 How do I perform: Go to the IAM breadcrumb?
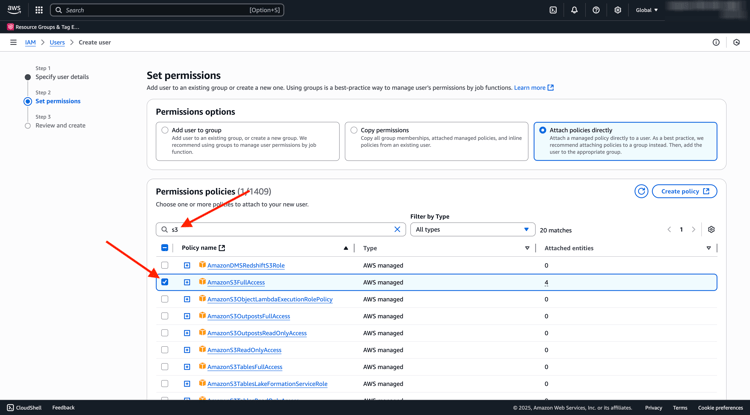click(x=30, y=43)
